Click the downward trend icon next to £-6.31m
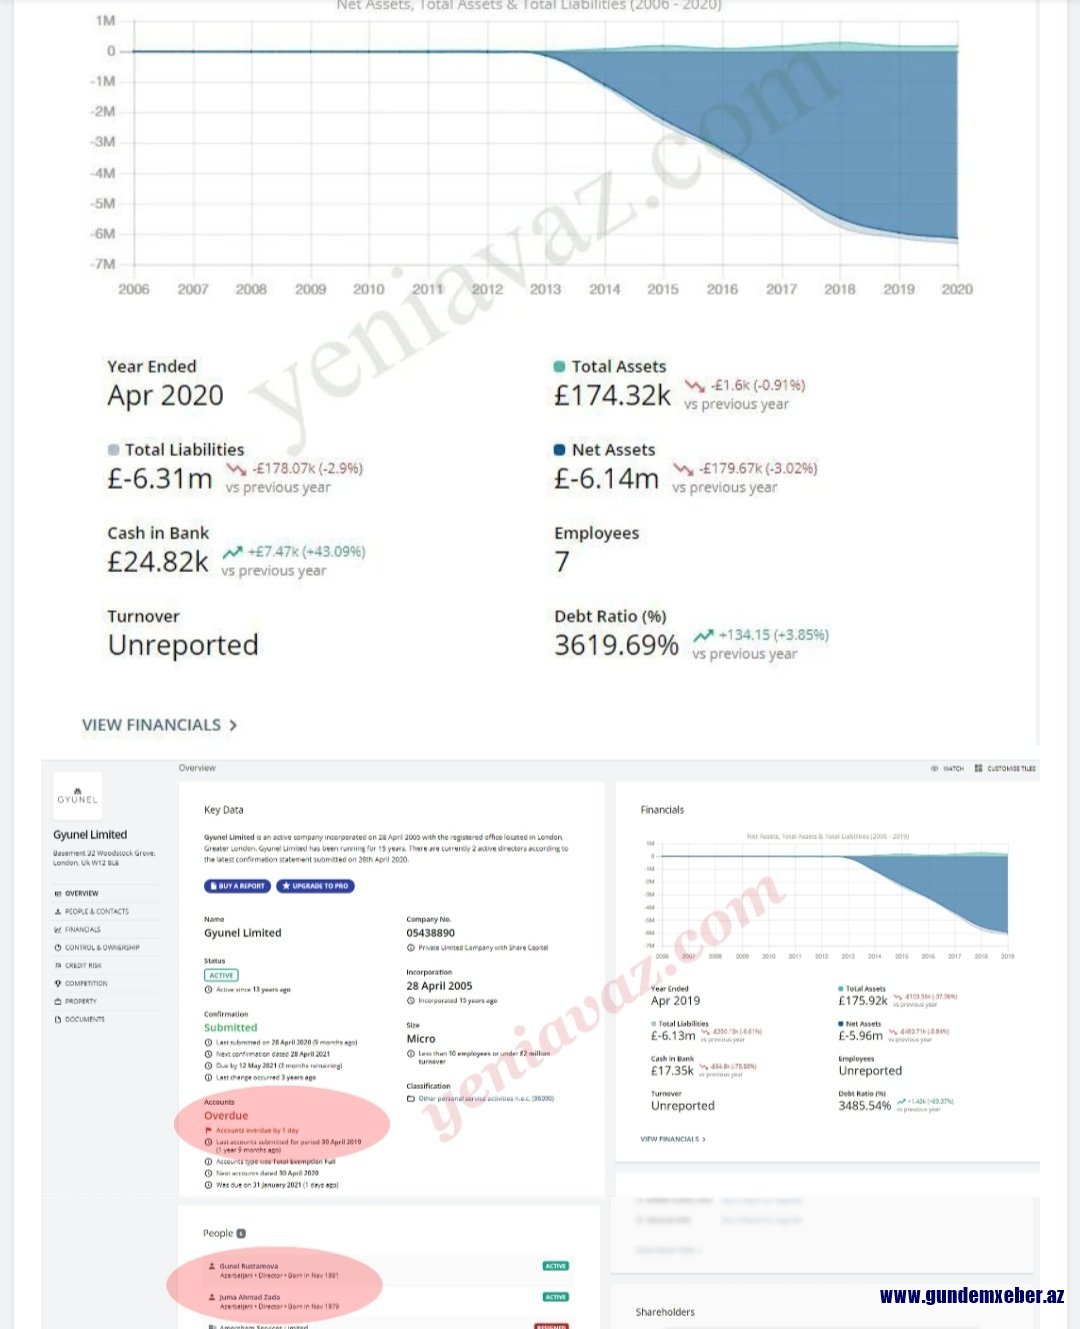Image resolution: width=1080 pixels, height=1329 pixels. pyautogui.click(x=236, y=469)
